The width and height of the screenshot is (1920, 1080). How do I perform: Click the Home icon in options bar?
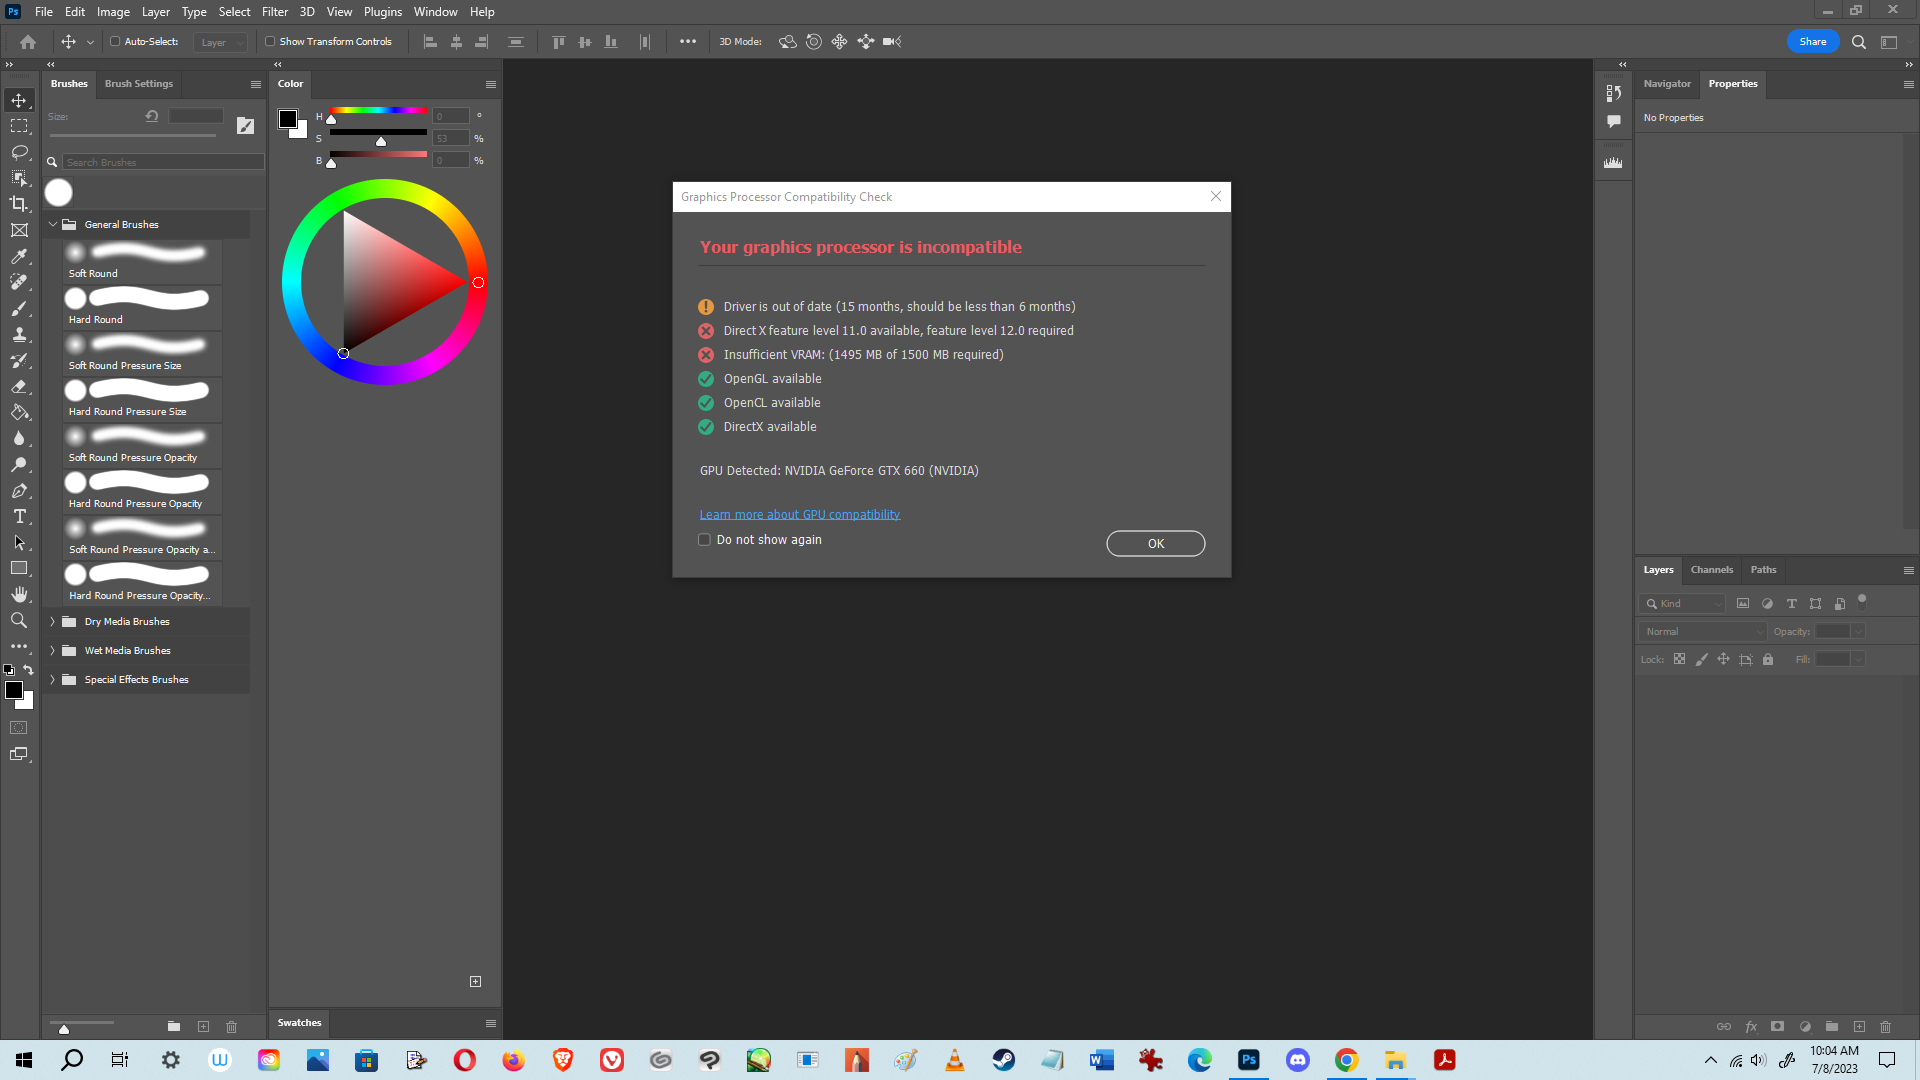28,42
